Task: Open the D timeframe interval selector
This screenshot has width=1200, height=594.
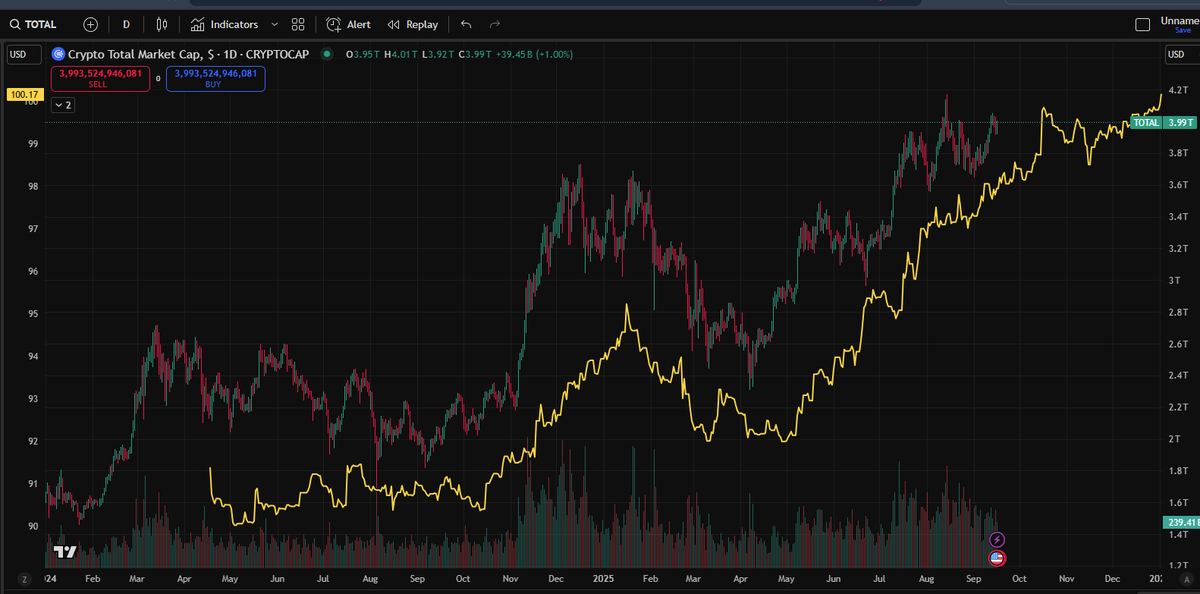Action: tap(126, 24)
